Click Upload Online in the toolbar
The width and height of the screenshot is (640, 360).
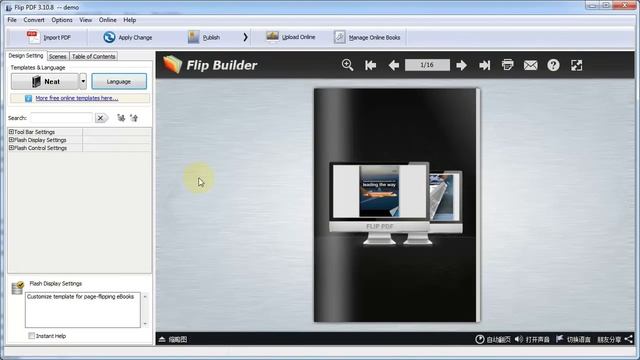290,37
